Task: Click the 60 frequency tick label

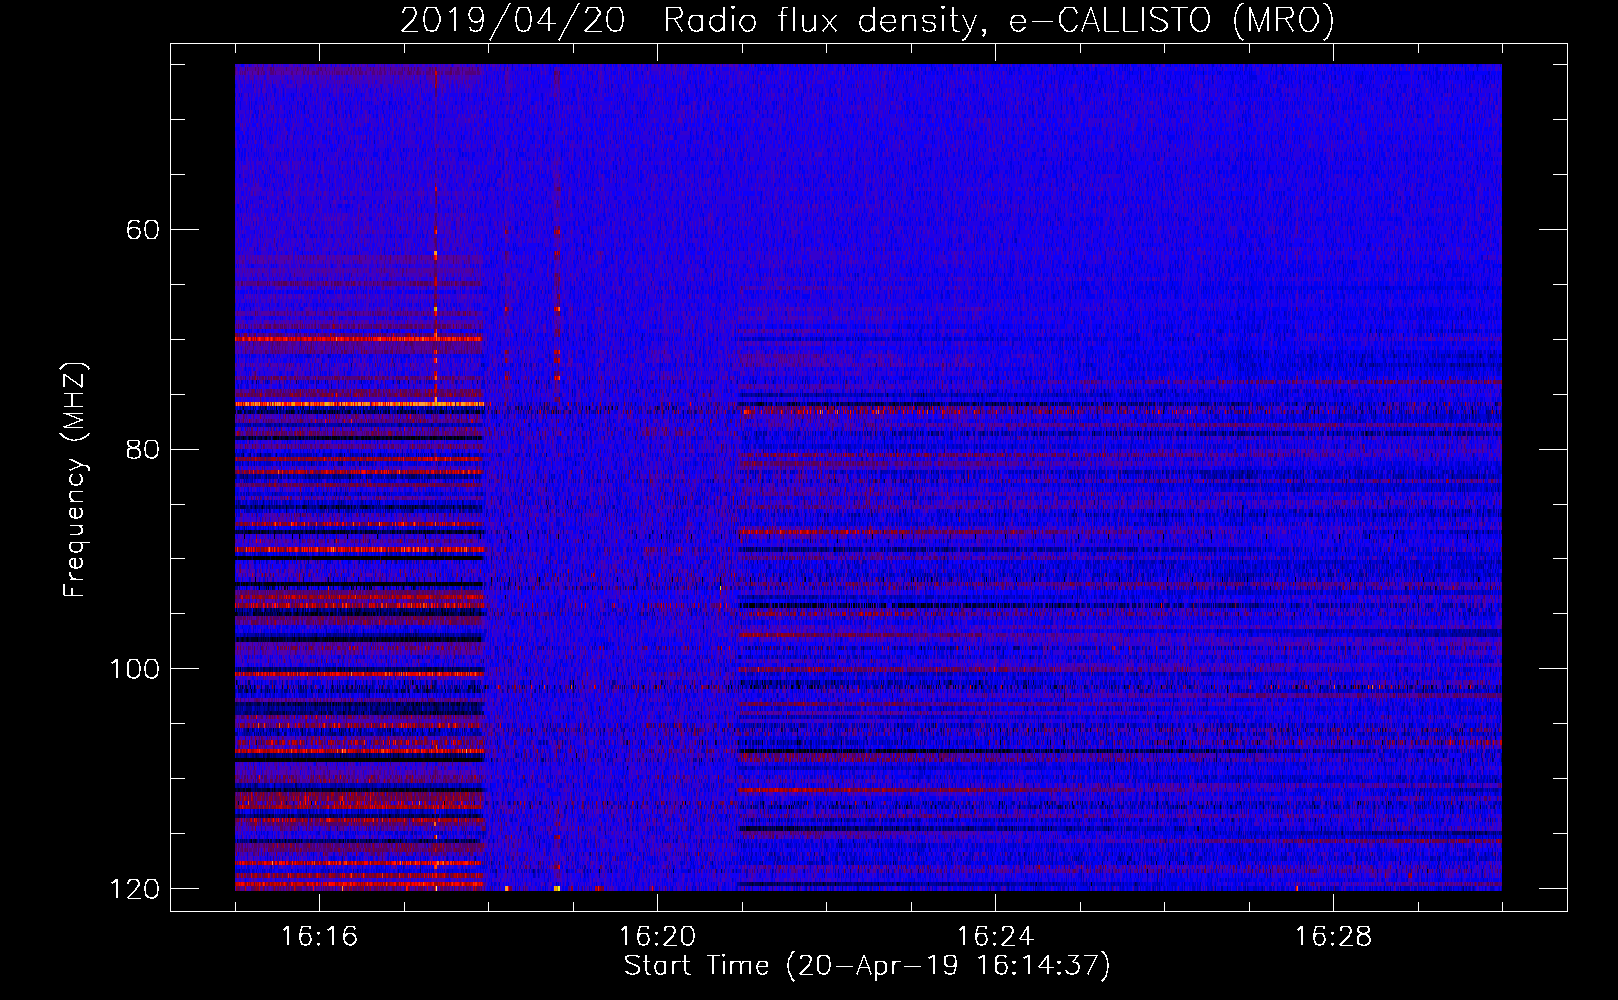Action: [143, 230]
